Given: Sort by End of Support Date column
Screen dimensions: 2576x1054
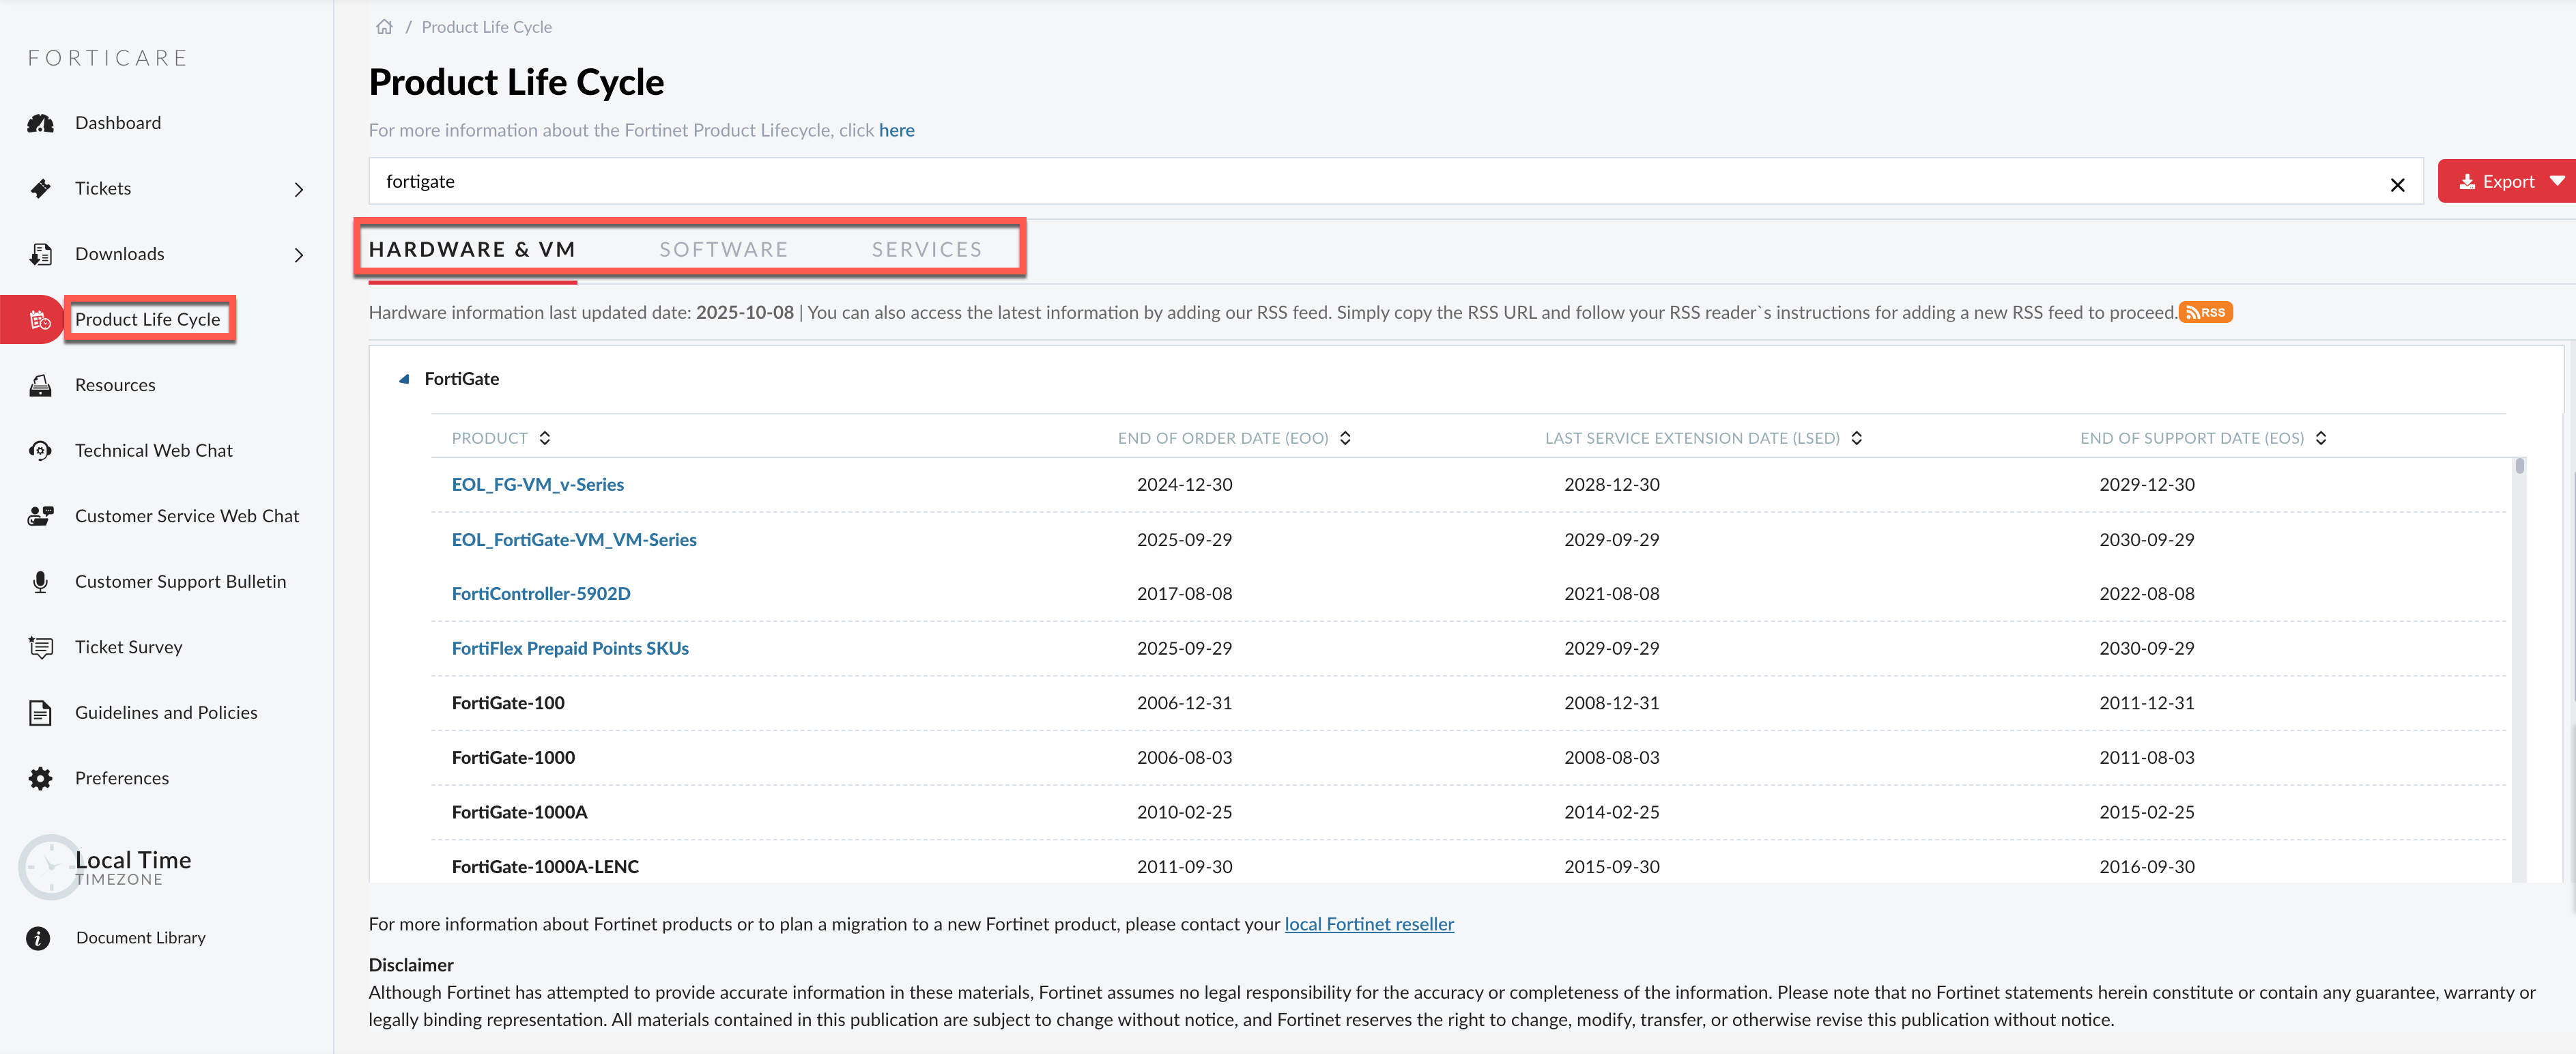Looking at the screenshot, I should pyautogui.click(x=2321, y=438).
